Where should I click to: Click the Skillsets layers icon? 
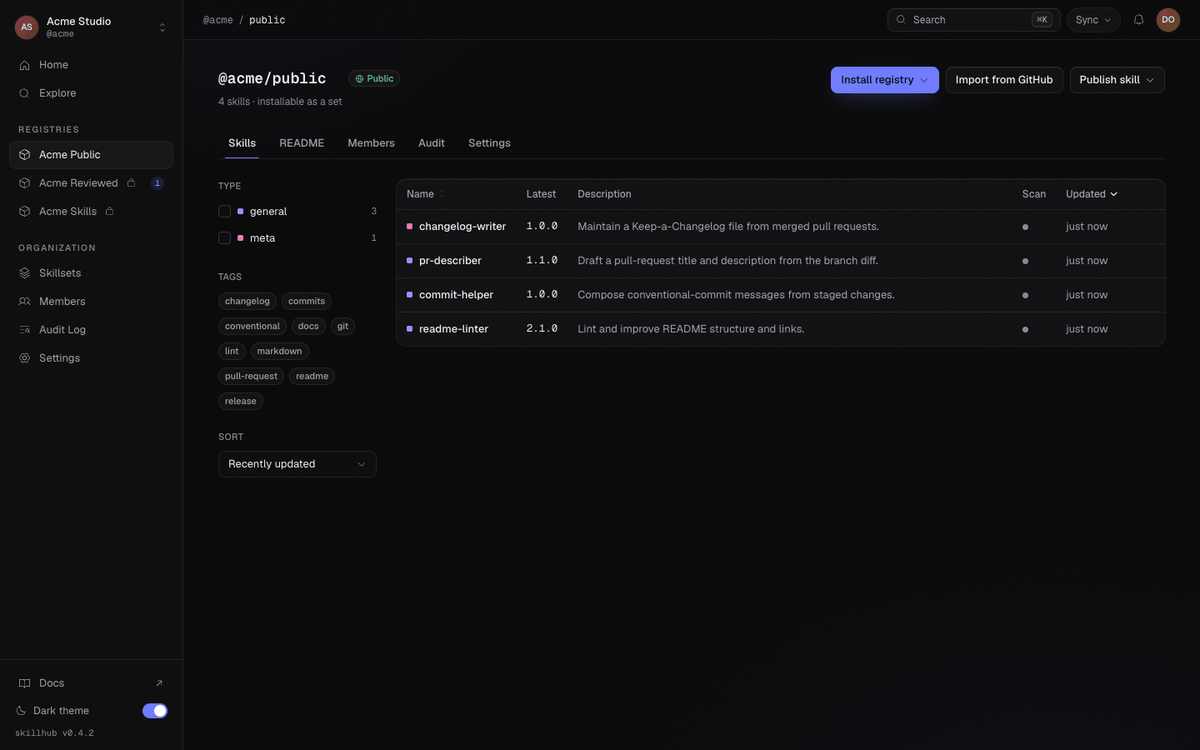coord(25,273)
